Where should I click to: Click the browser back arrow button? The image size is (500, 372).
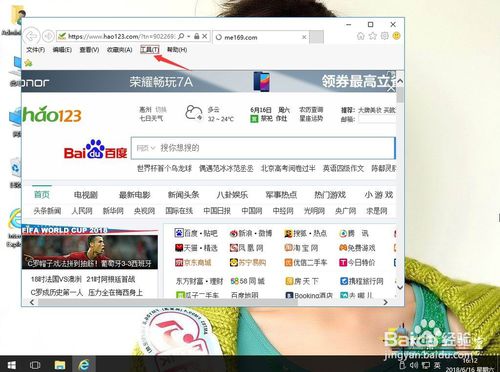point(32,36)
